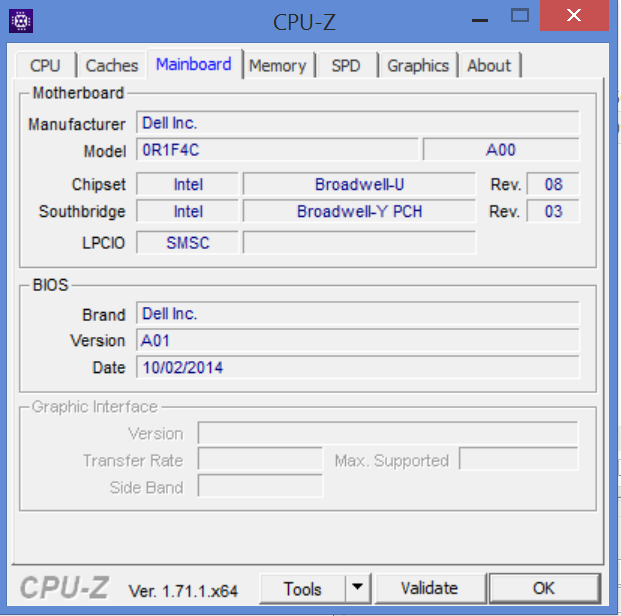Image resolution: width=621 pixels, height=616 pixels.
Task: Select the BIOS date 10/02/2014
Action: (358, 367)
